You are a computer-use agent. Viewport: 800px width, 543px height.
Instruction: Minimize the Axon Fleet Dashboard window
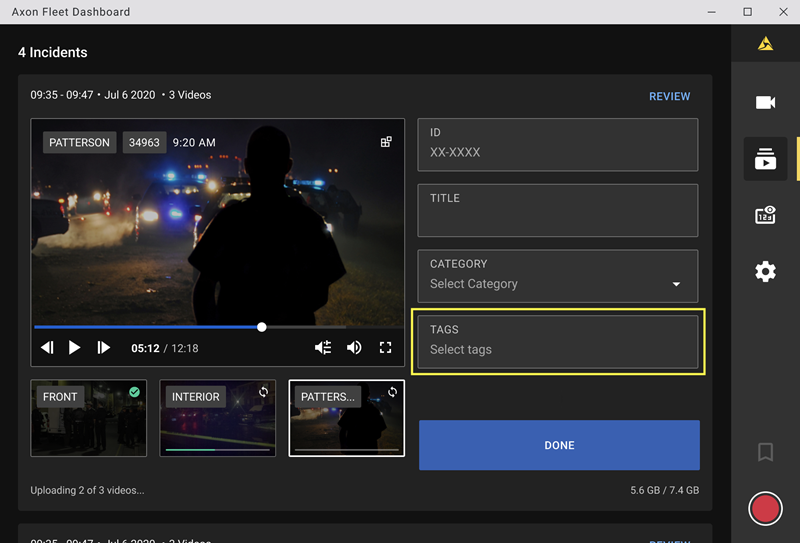tap(711, 12)
